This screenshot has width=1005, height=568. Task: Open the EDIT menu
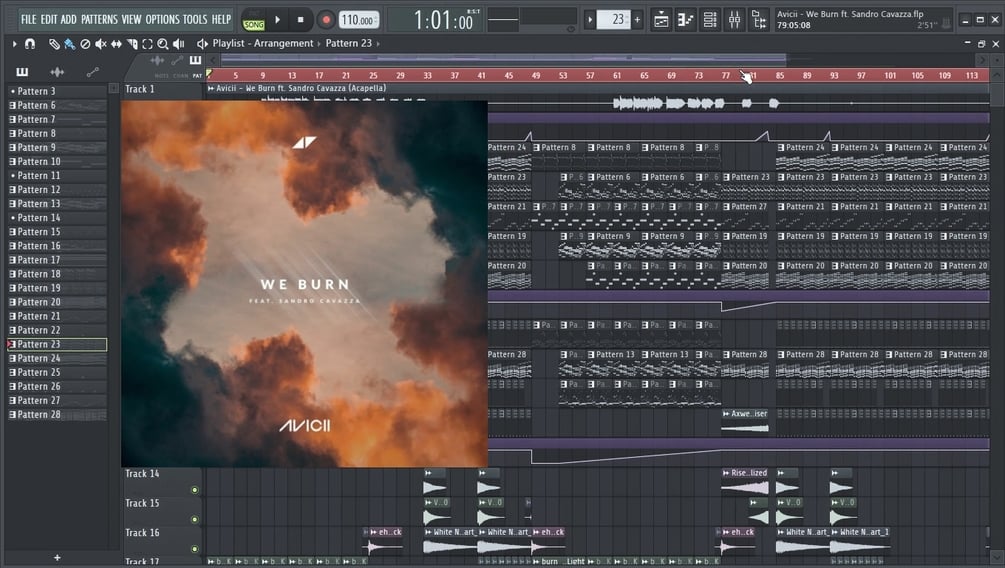(49, 19)
